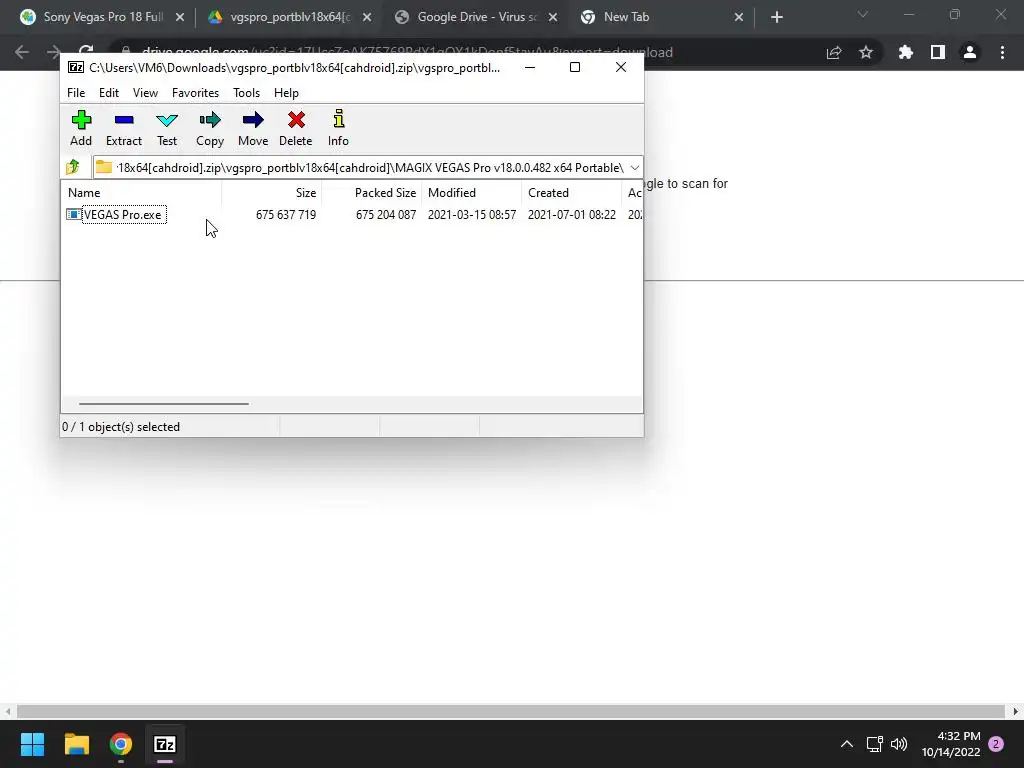The width and height of the screenshot is (1024, 768).
Task: Open the Tools menu
Action: pyautogui.click(x=246, y=93)
